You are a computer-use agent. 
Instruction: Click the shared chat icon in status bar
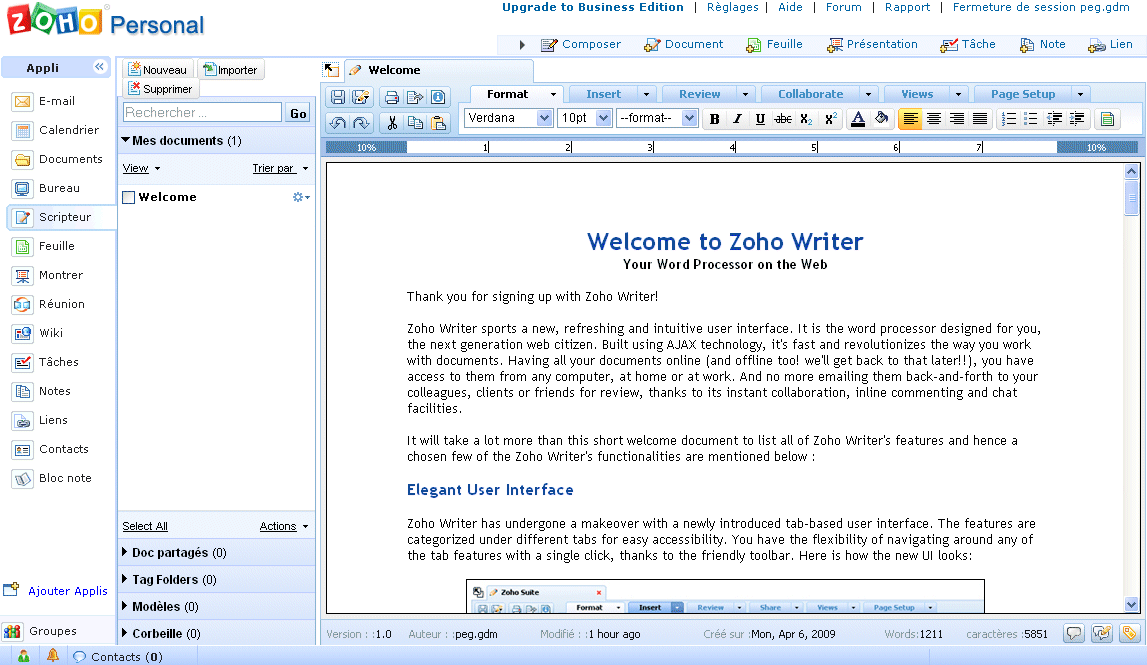point(1102,634)
